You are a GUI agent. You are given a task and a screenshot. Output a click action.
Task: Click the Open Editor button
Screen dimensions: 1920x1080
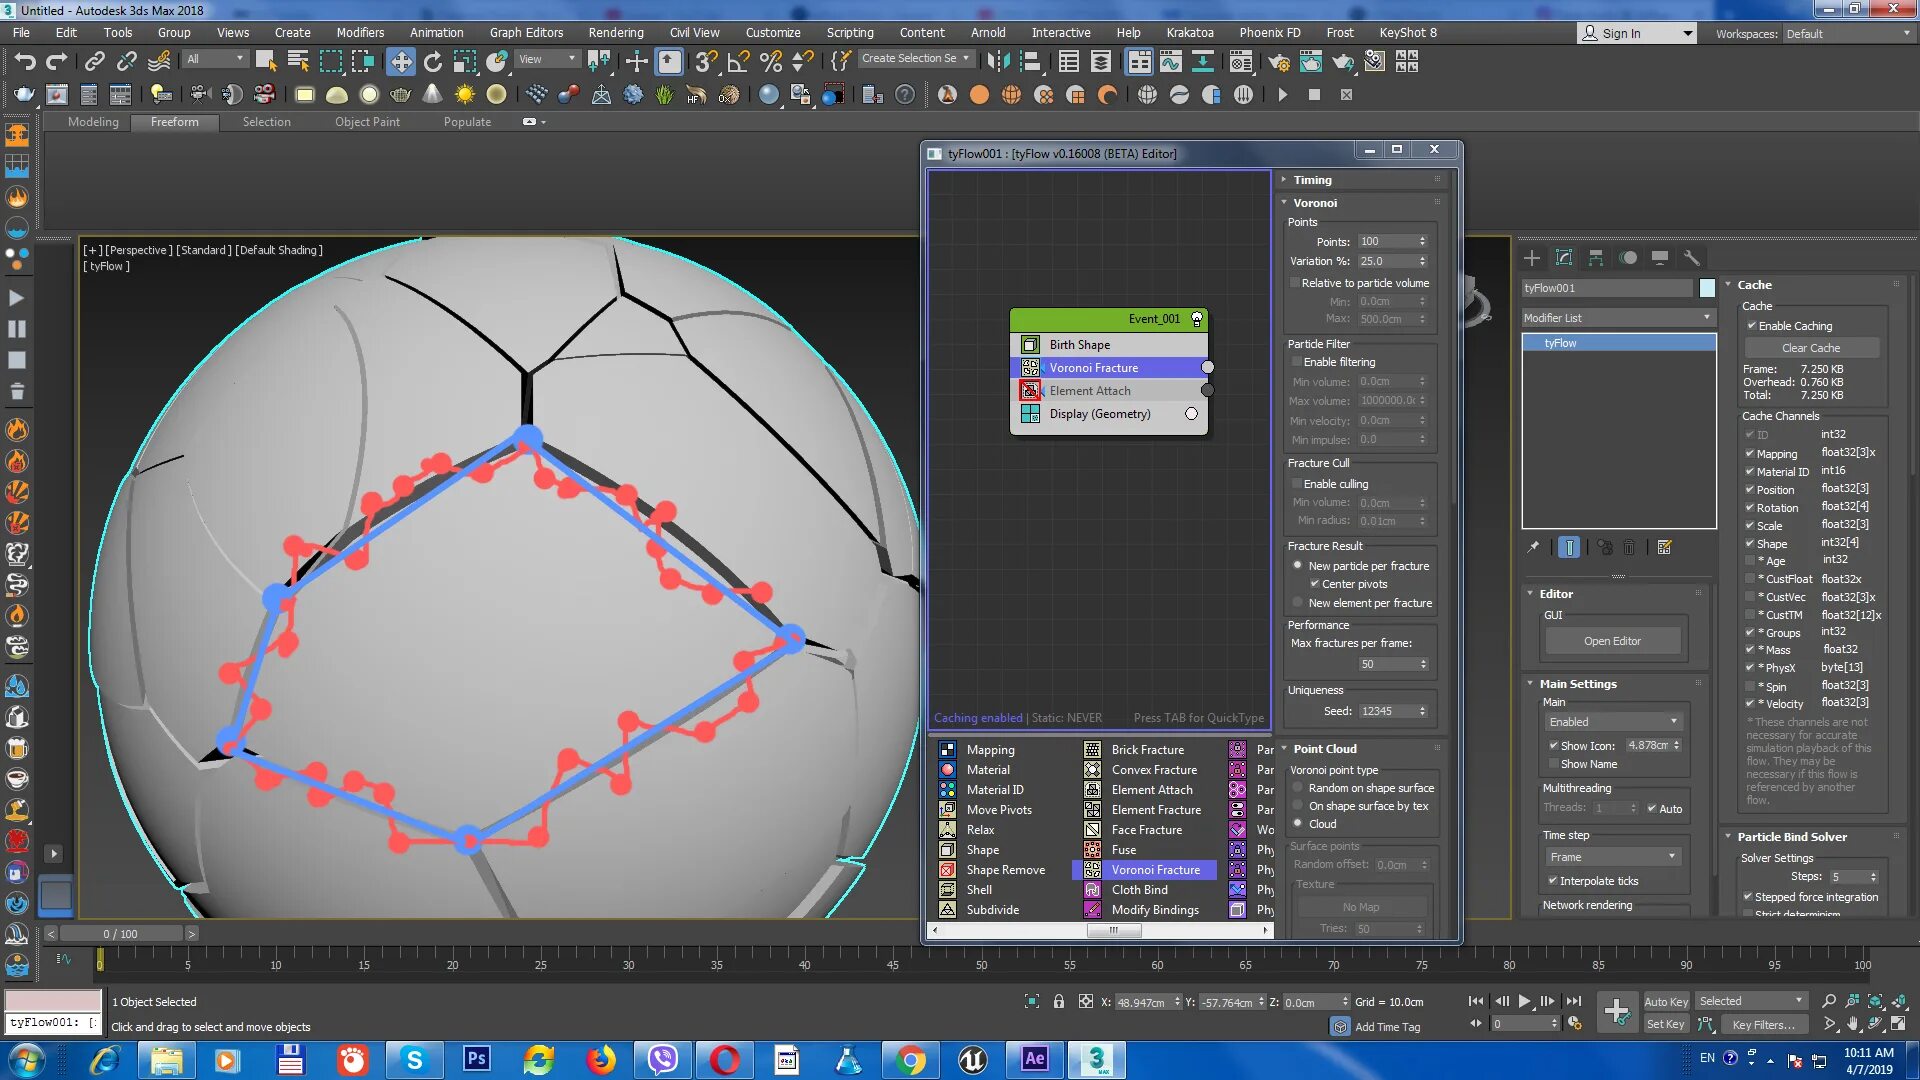click(1611, 640)
